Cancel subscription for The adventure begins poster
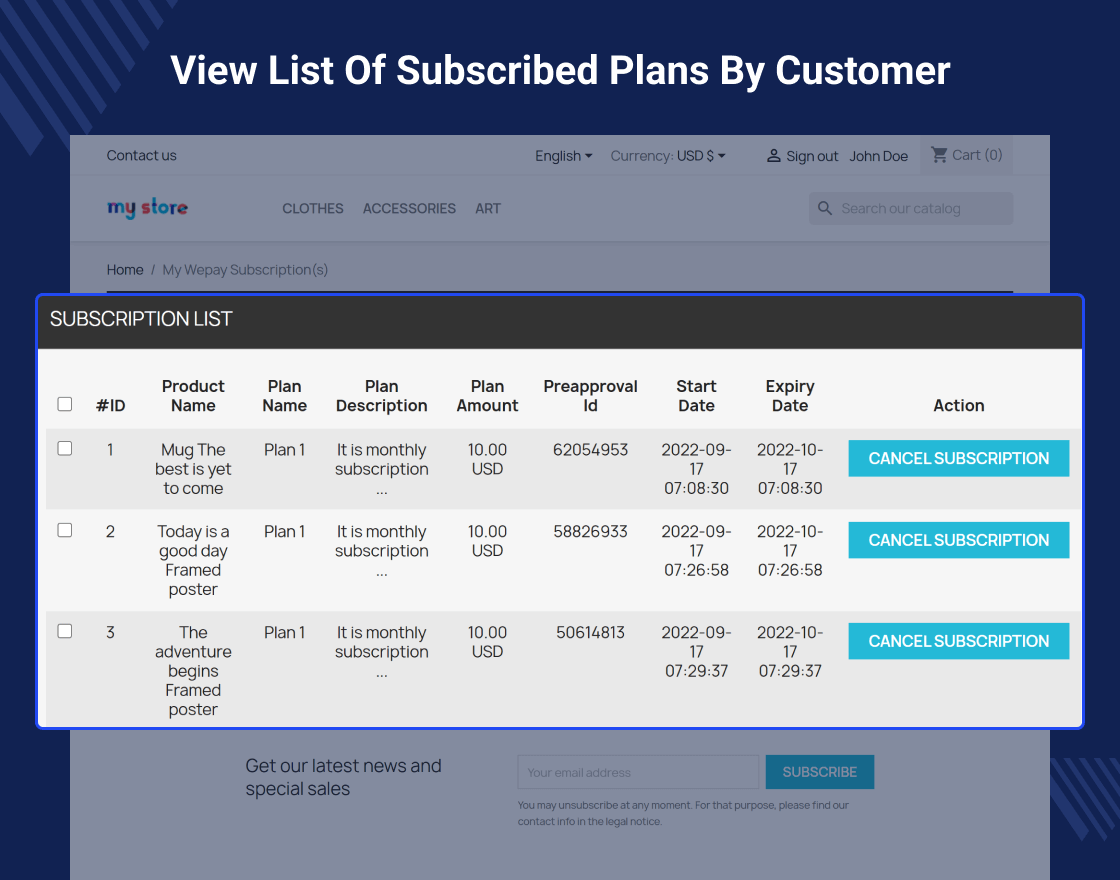1120x880 pixels. pyautogui.click(x=959, y=641)
